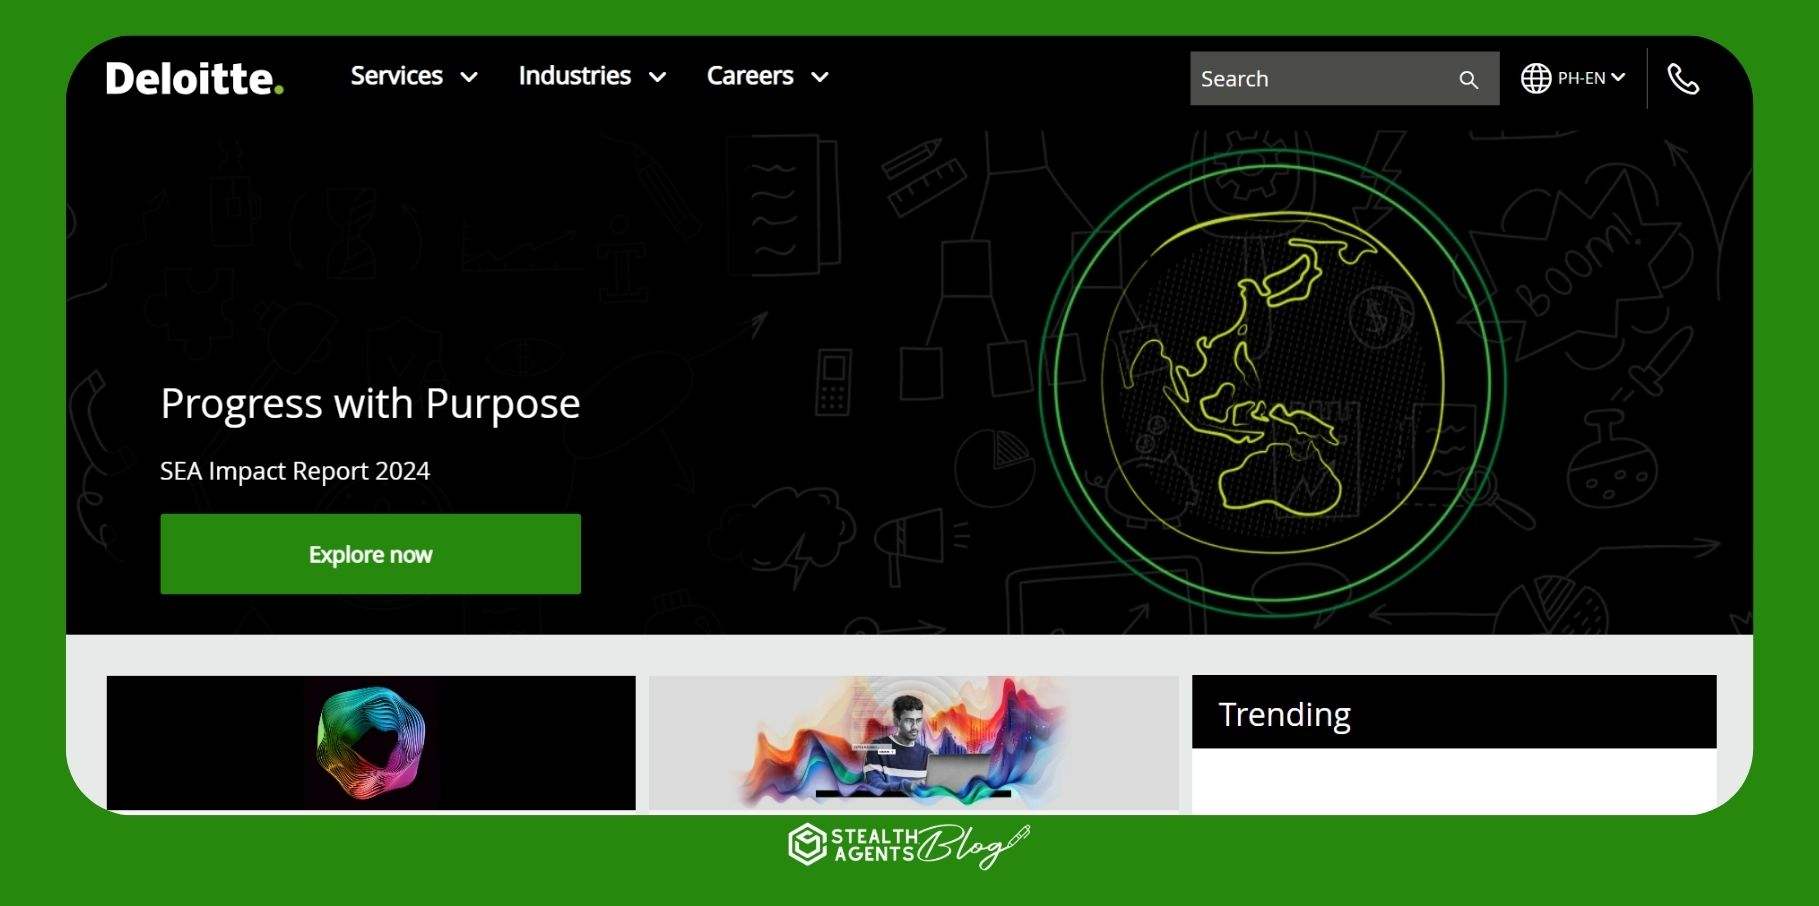Open the phone contact icon
This screenshot has height=906, width=1819.
1683,79
